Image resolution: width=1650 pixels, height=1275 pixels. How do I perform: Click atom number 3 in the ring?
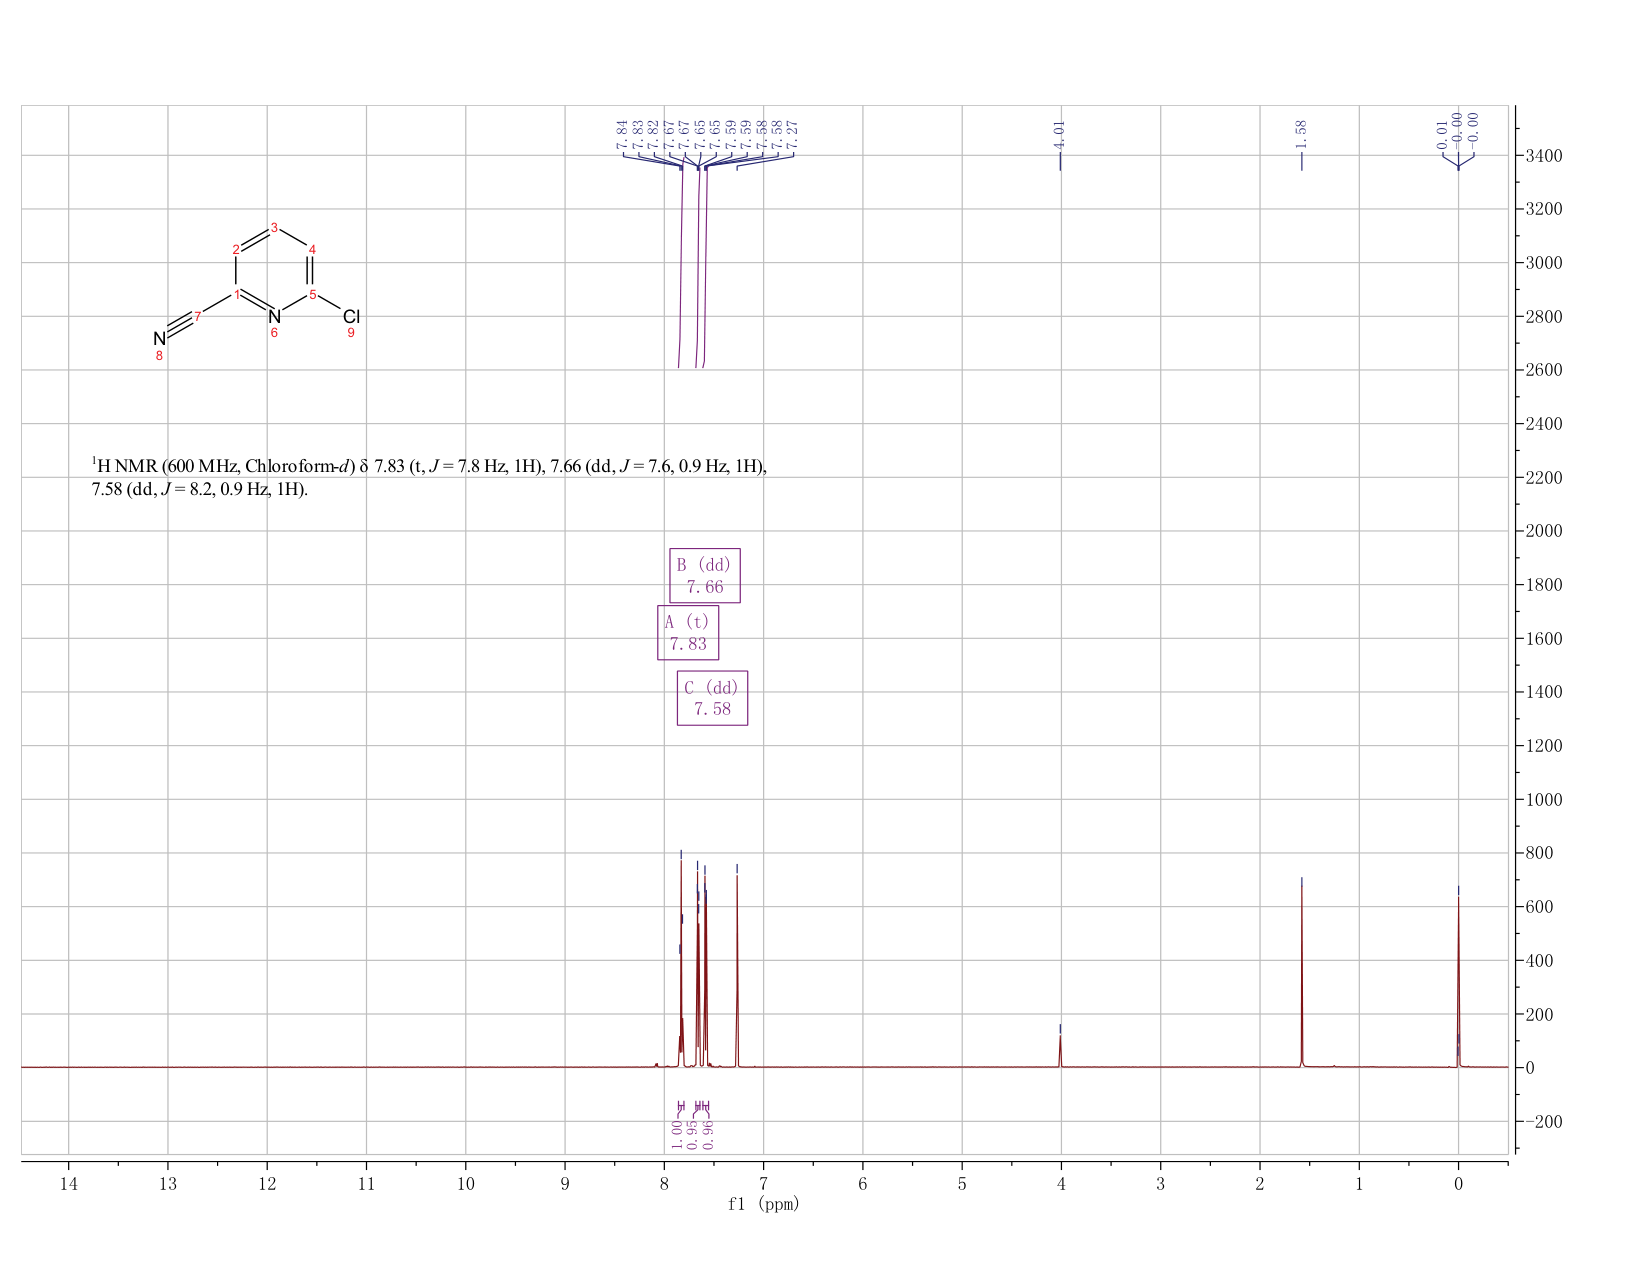[x=274, y=228]
